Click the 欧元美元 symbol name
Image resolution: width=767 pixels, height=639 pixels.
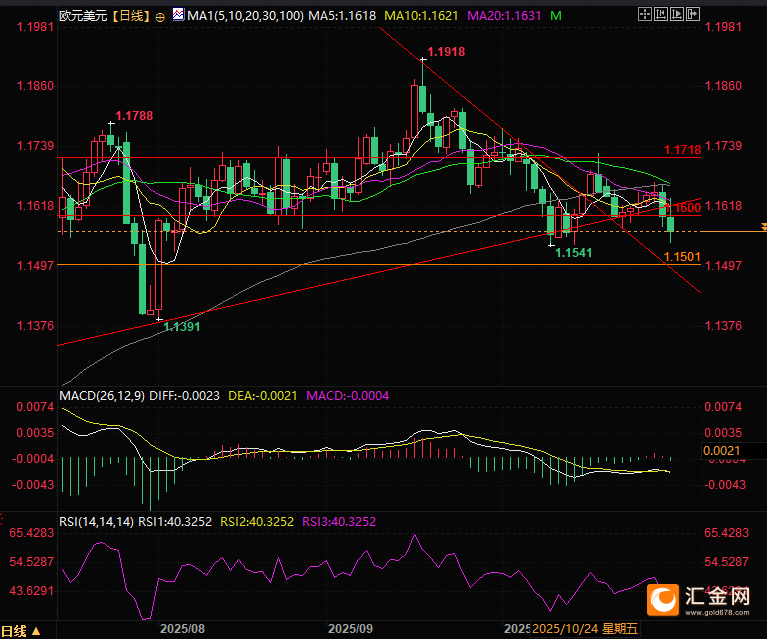tap(82, 16)
